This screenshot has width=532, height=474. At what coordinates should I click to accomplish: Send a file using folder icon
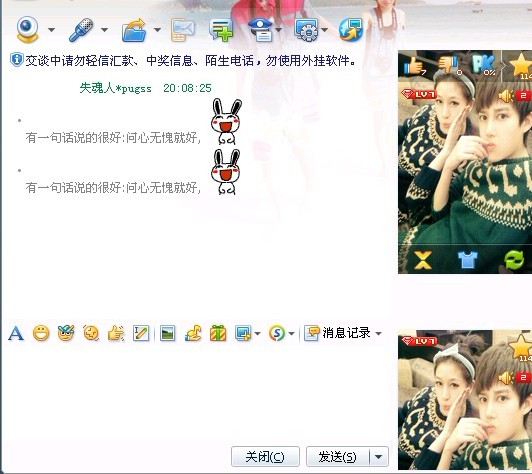click(x=134, y=30)
